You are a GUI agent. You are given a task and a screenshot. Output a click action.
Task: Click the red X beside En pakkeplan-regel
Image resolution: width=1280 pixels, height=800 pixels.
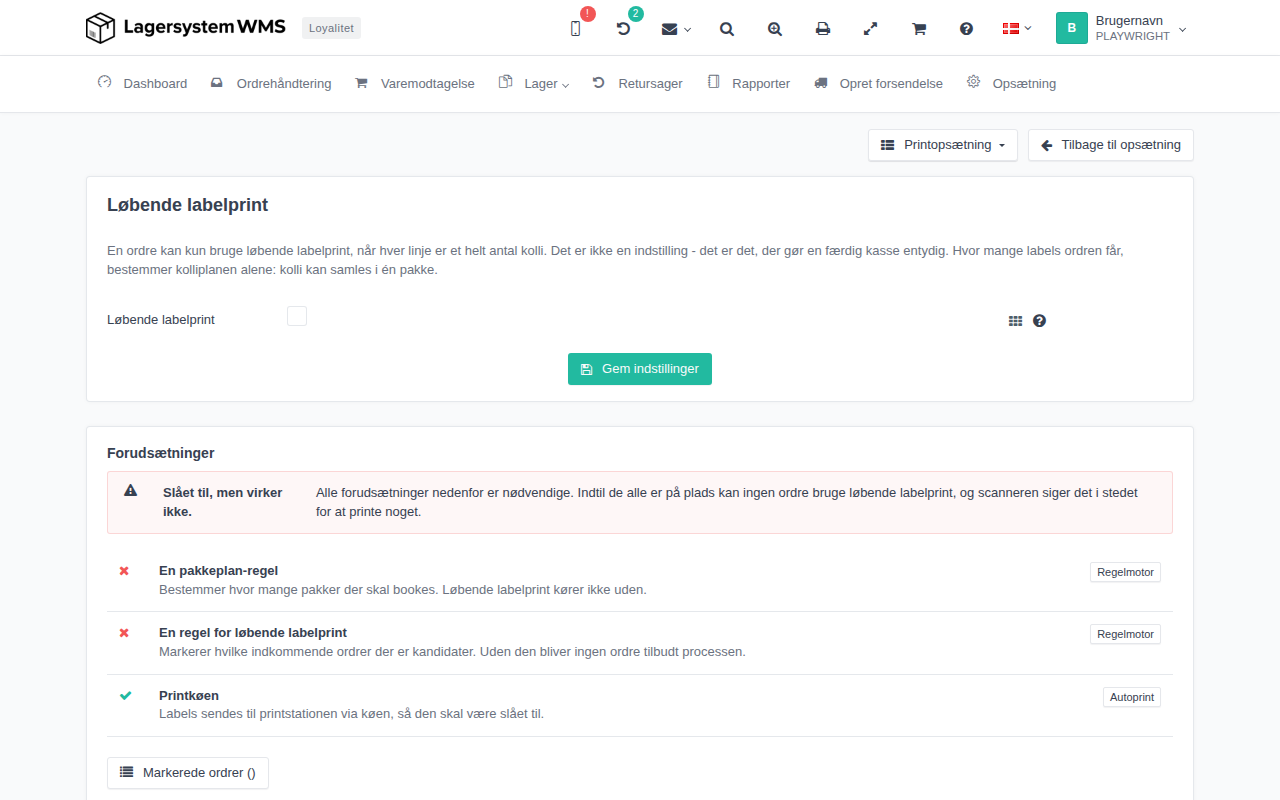pyautogui.click(x=124, y=571)
